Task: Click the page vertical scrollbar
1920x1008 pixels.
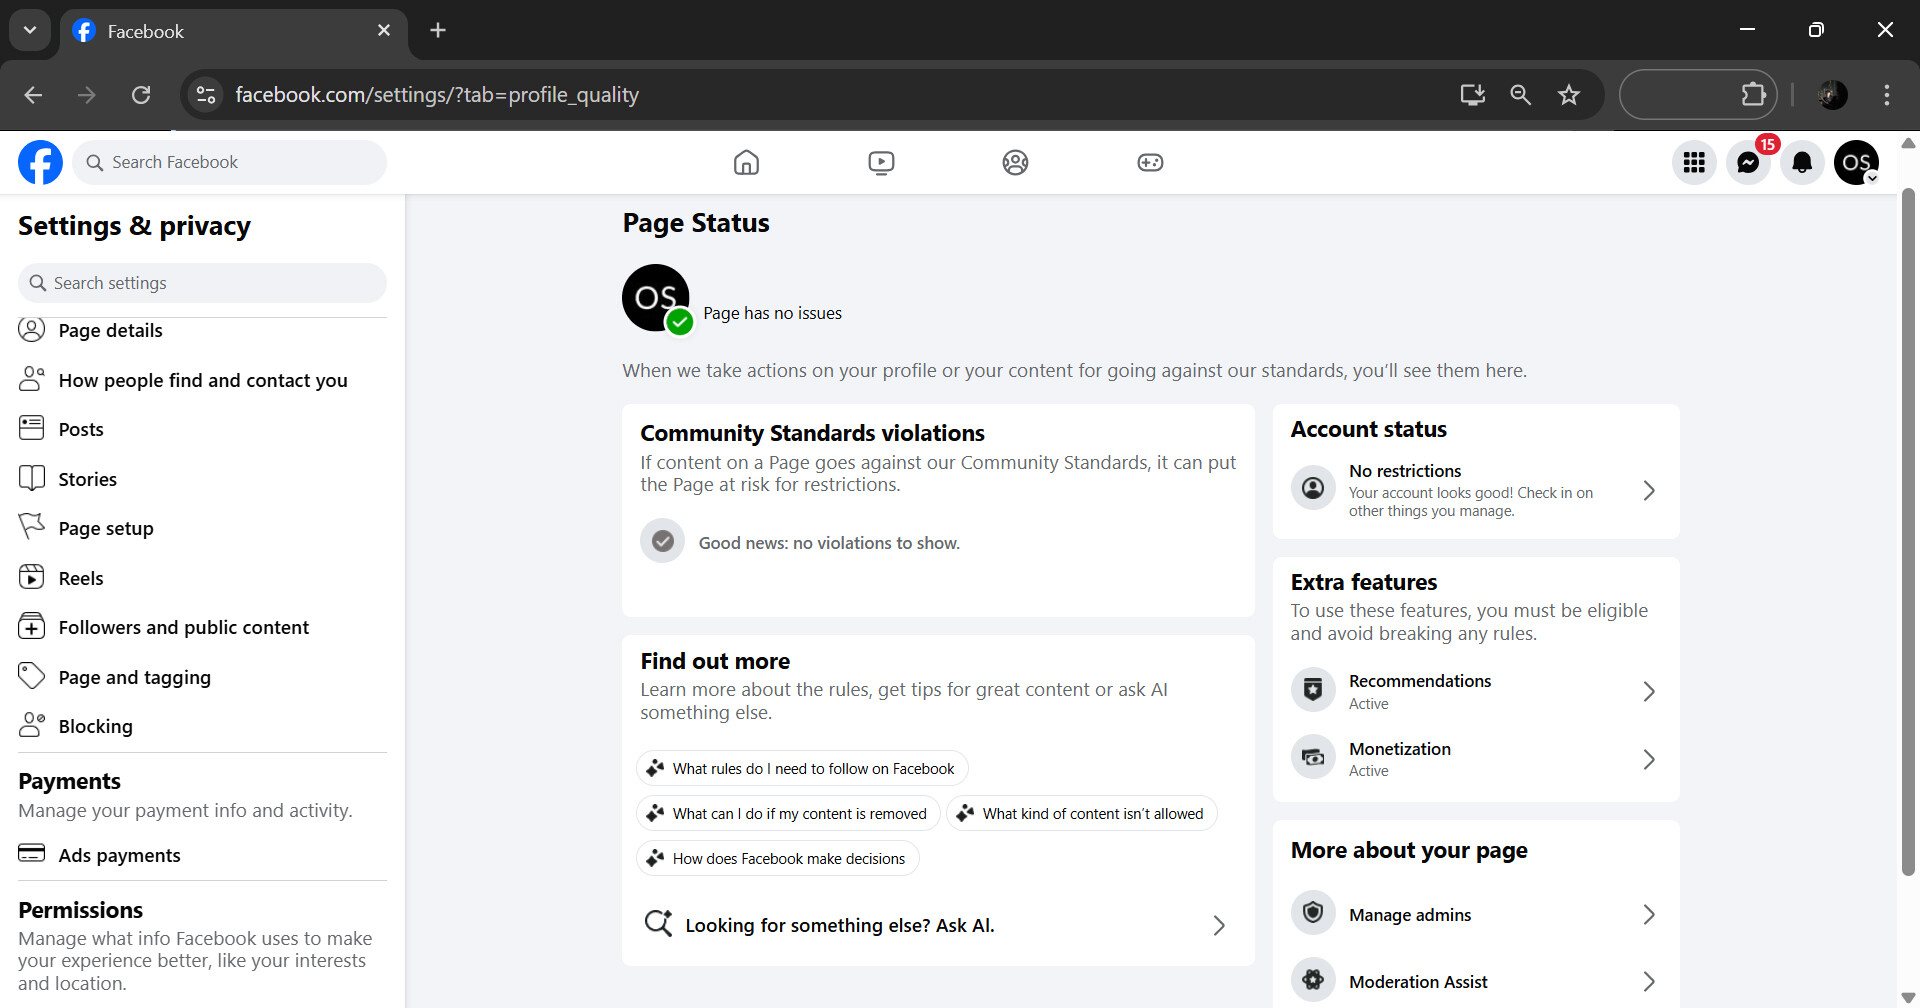Action: click(1908, 530)
